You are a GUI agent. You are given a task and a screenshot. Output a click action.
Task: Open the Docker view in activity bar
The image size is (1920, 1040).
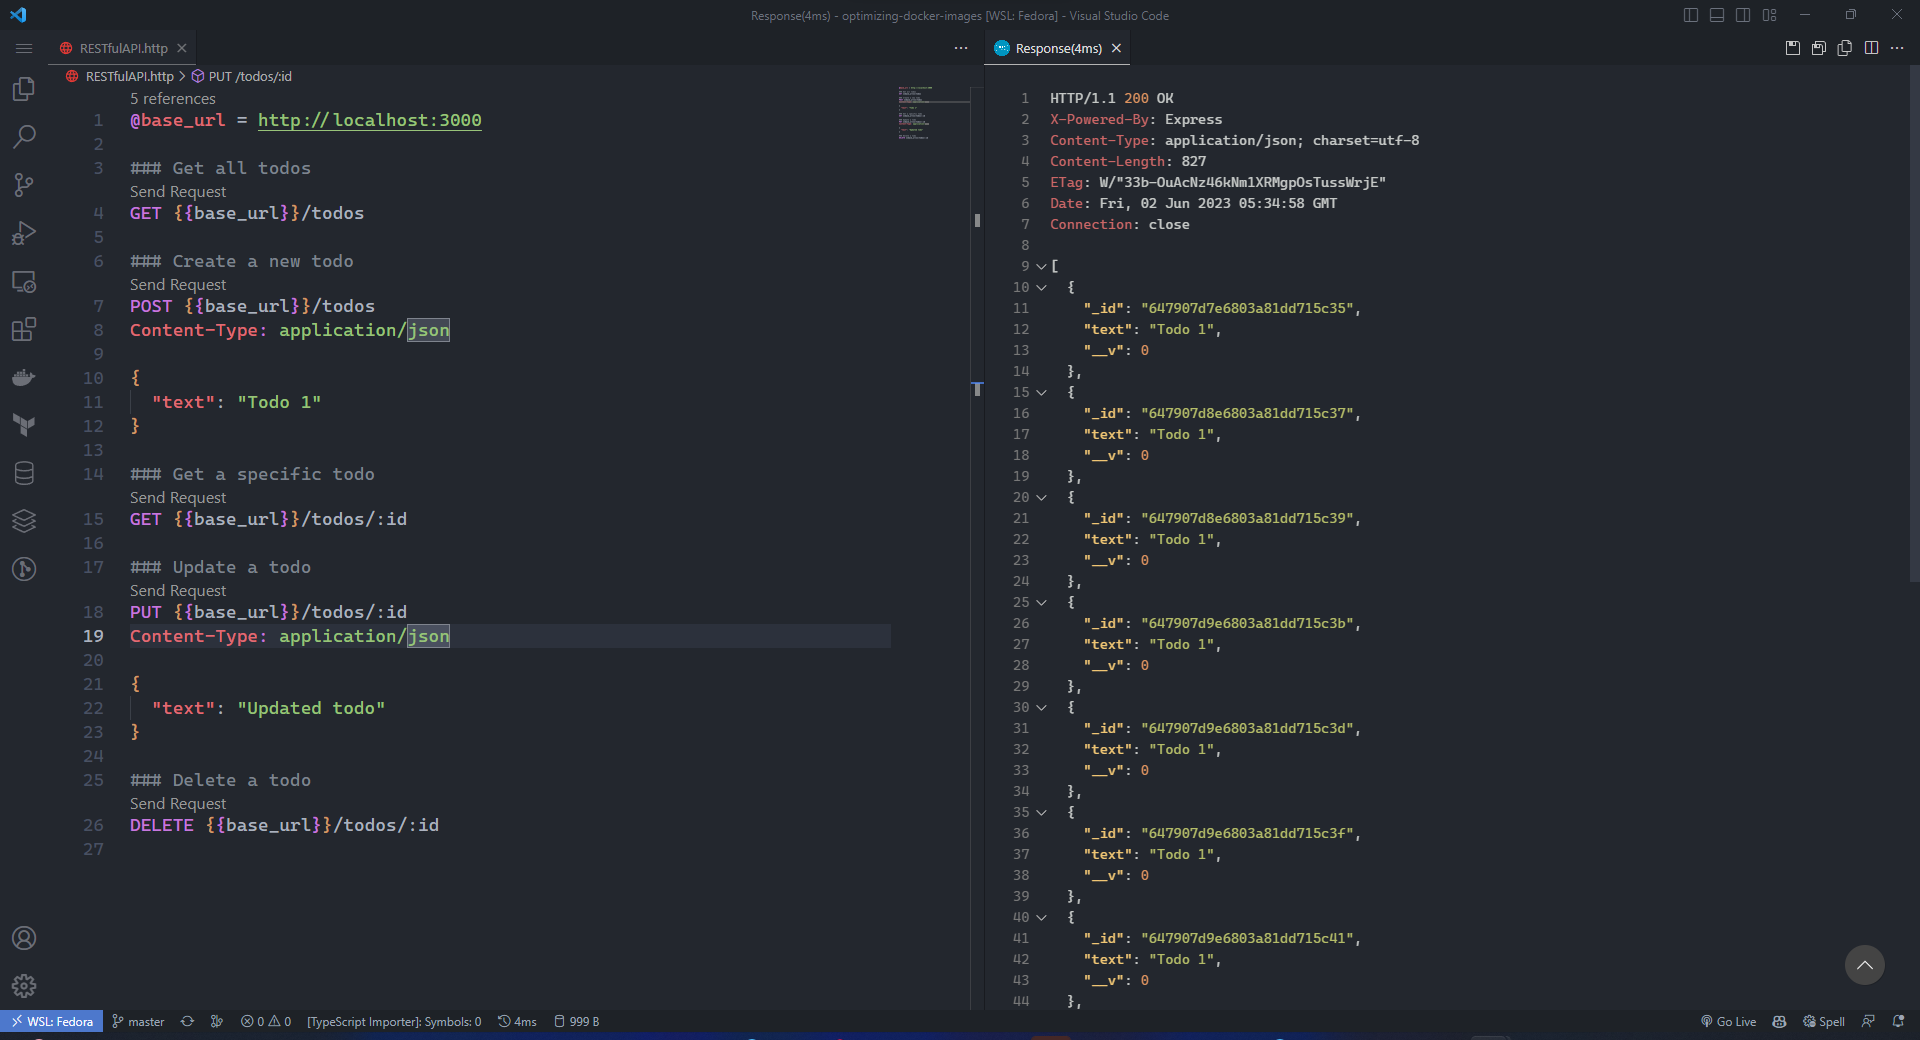pyautogui.click(x=24, y=377)
